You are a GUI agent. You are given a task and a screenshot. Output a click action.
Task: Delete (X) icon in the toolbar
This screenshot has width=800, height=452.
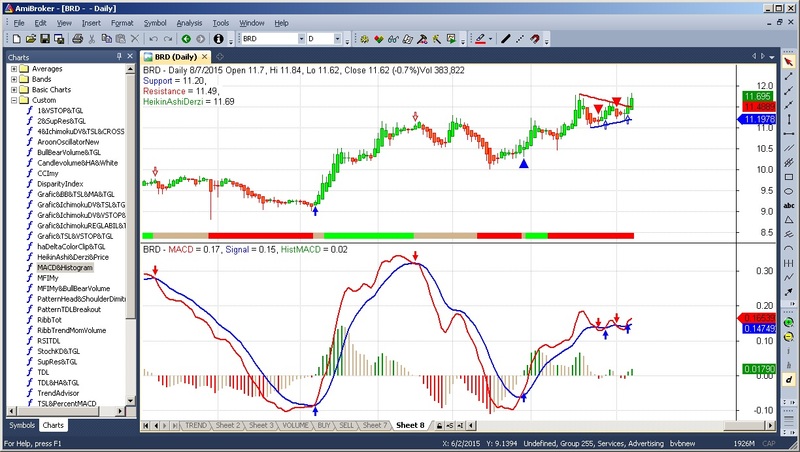click(x=135, y=39)
